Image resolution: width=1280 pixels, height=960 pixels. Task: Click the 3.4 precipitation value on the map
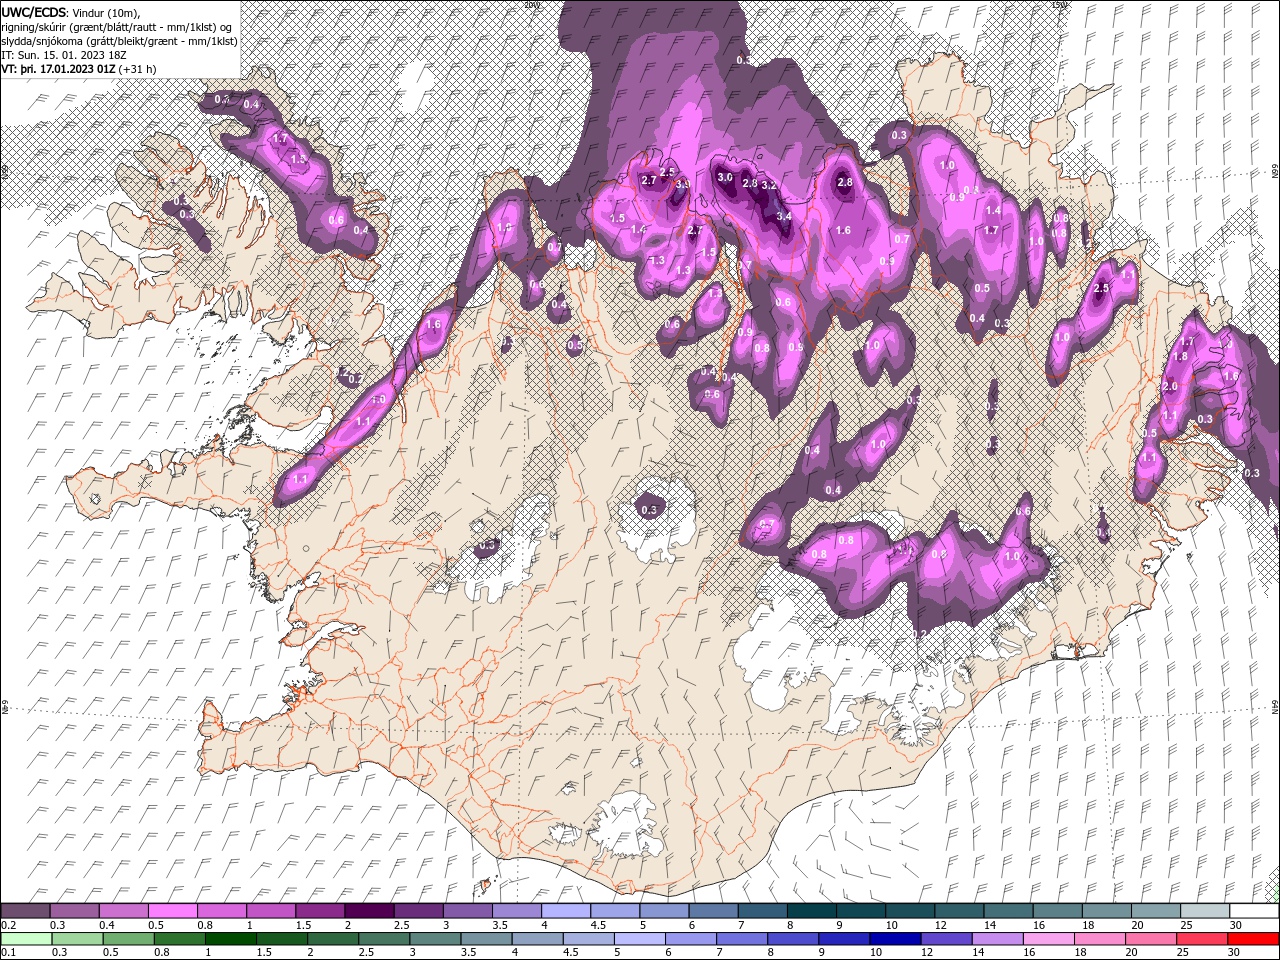(x=784, y=216)
